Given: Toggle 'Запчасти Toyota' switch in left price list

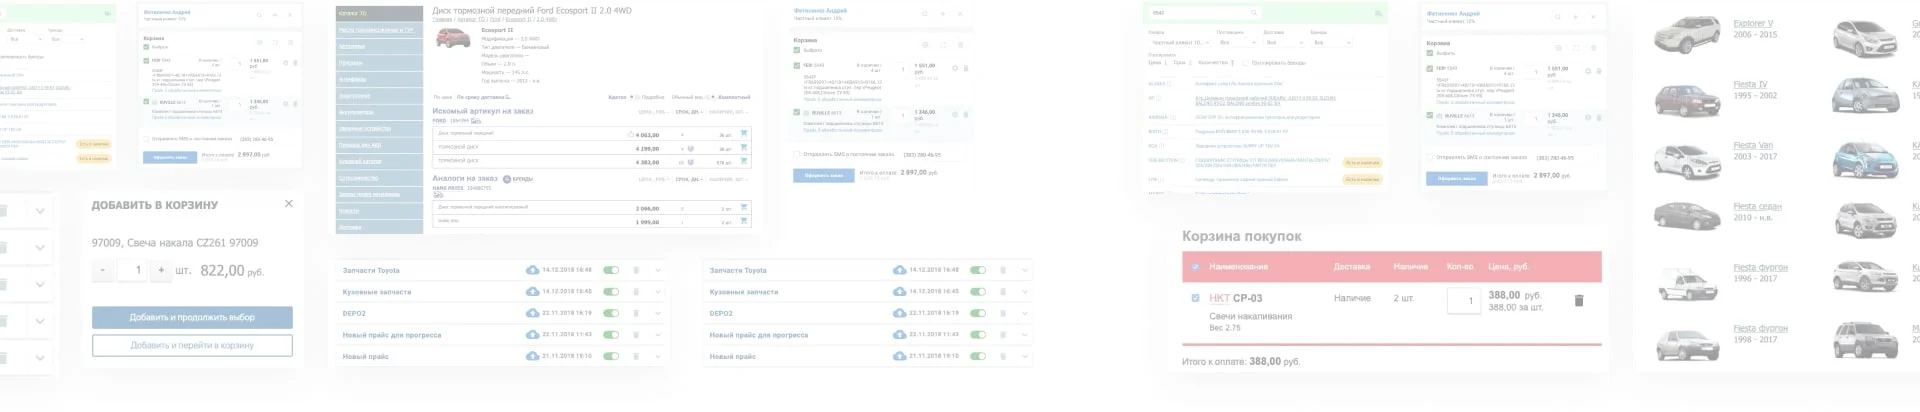Looking at the screenshot, I should coord(611,270).
